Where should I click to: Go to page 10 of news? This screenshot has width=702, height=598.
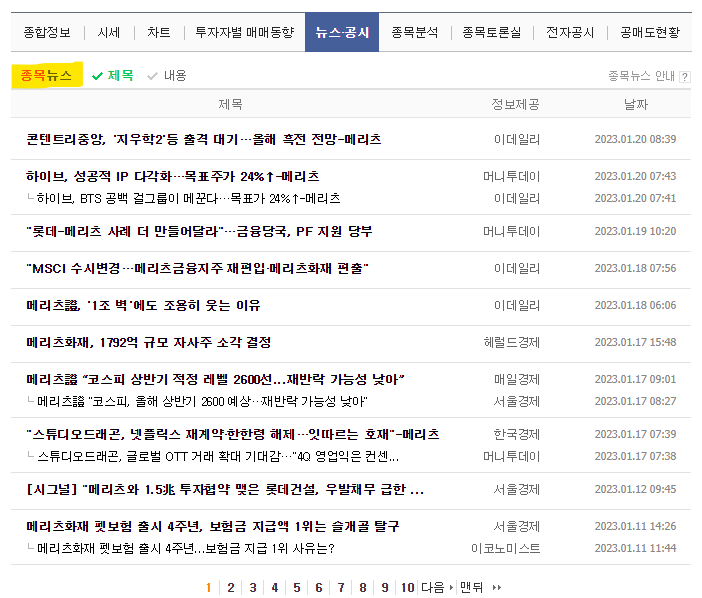407,587
